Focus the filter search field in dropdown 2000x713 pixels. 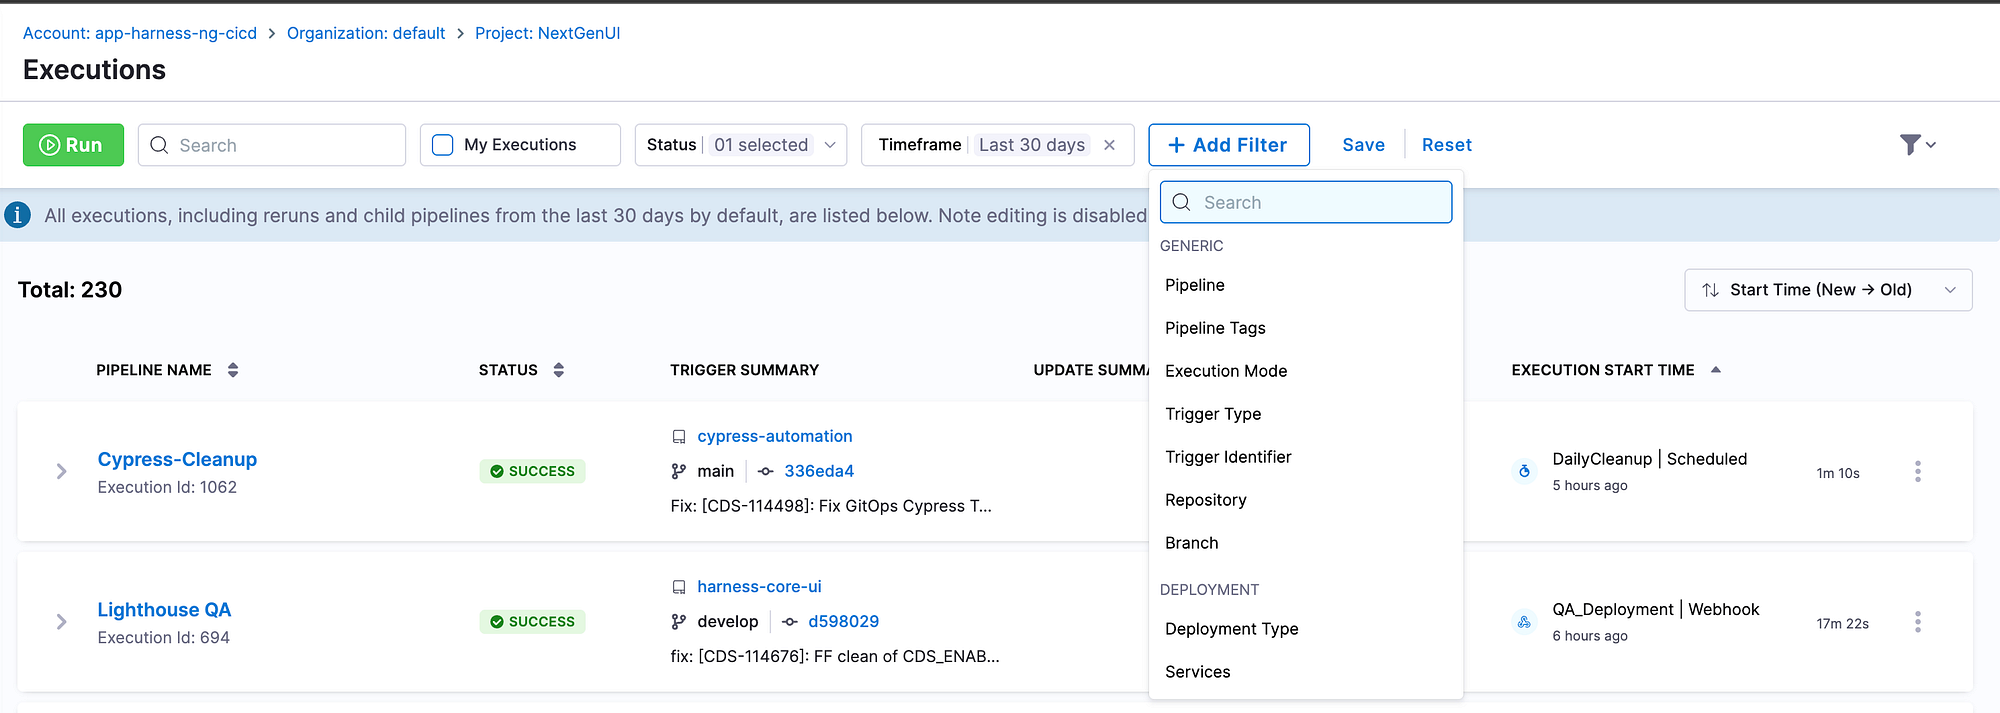[1306, 202]
